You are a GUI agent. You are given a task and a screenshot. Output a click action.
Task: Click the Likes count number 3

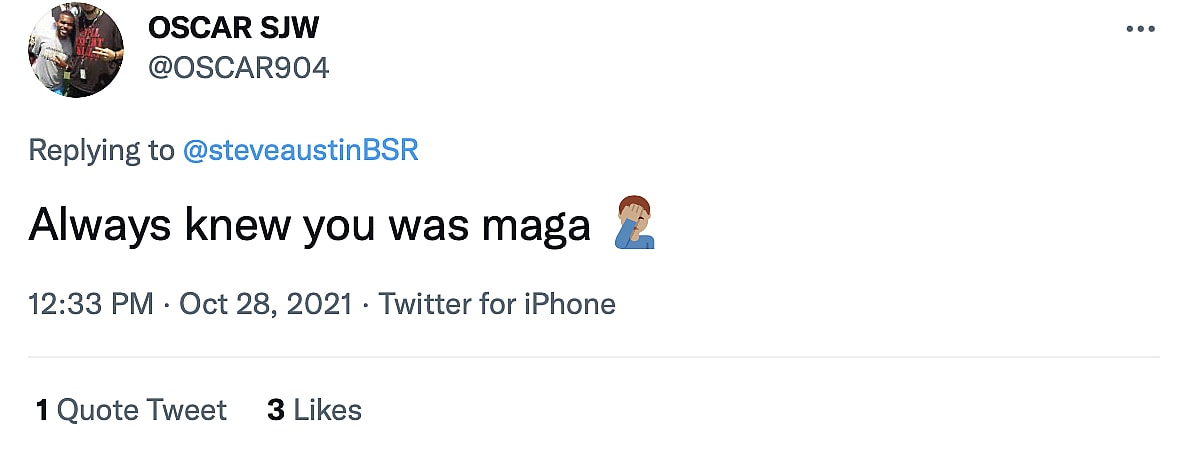276,410
